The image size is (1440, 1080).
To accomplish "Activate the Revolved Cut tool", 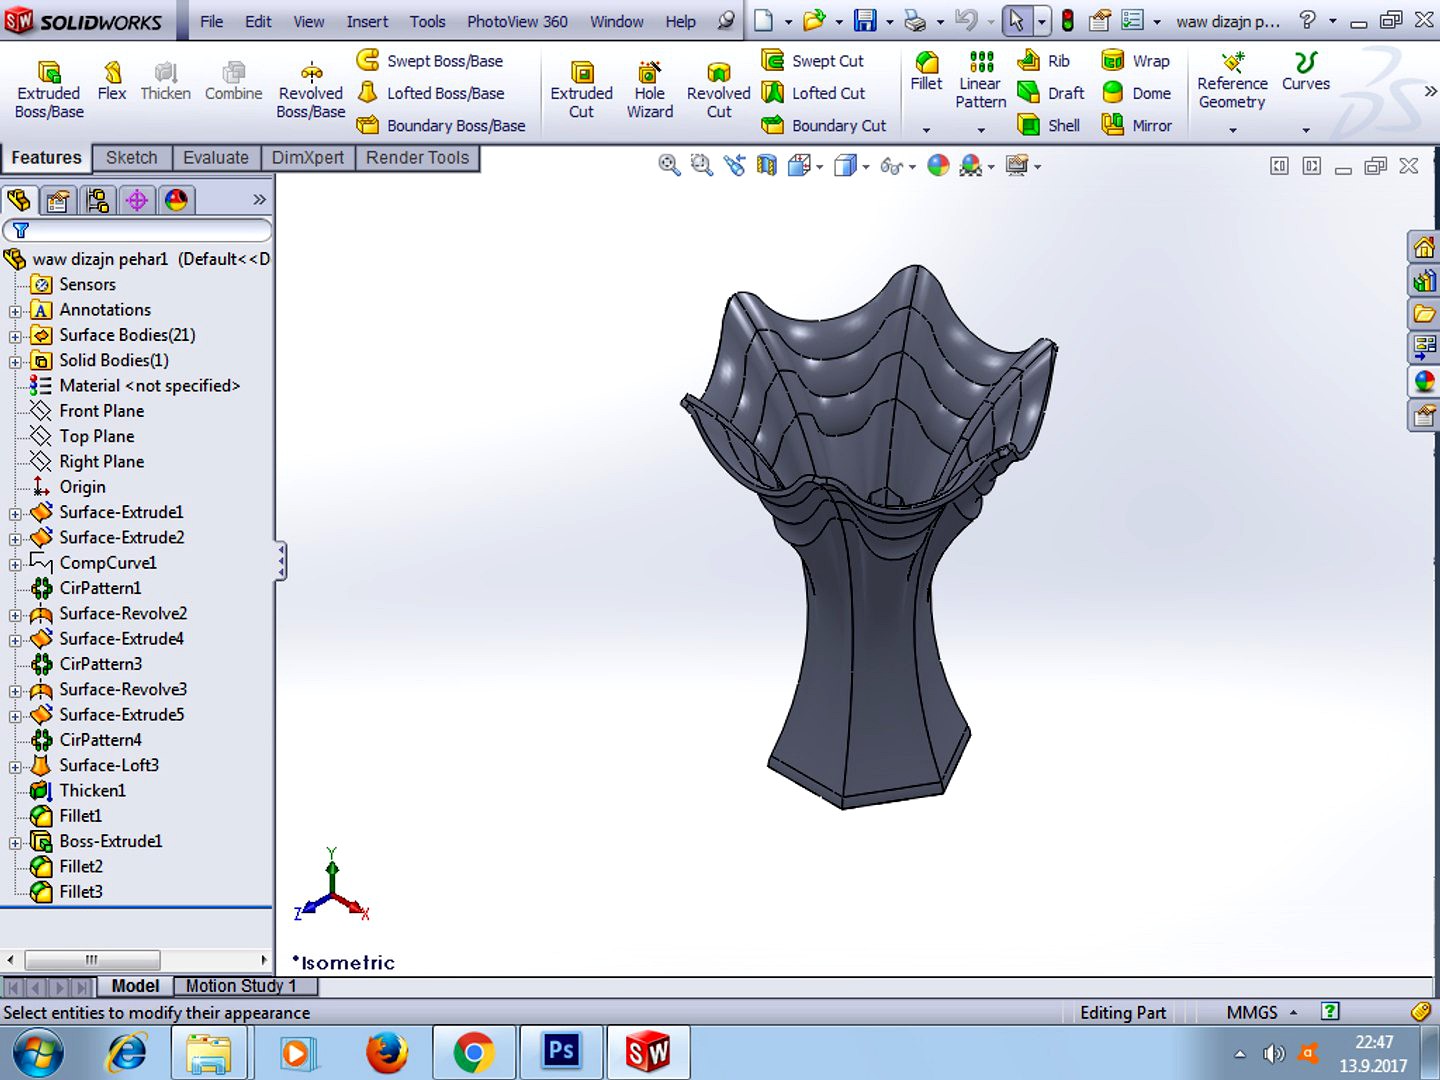I will coord(719,89).
